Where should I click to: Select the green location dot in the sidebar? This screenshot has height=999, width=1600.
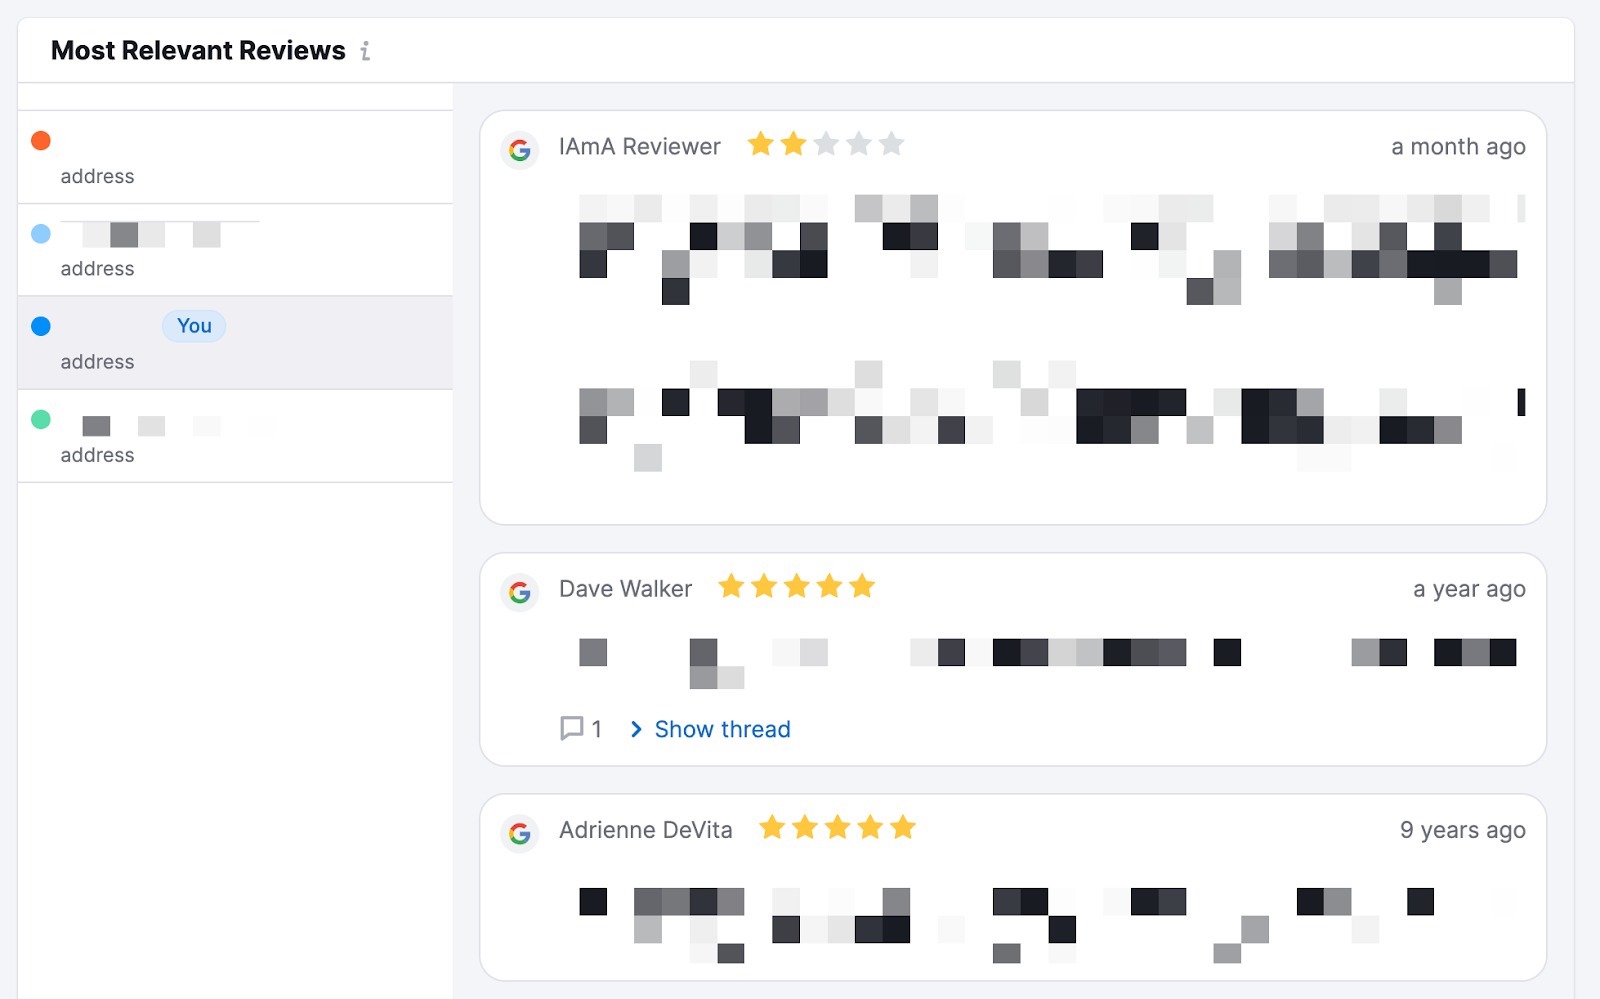(40, 419)
